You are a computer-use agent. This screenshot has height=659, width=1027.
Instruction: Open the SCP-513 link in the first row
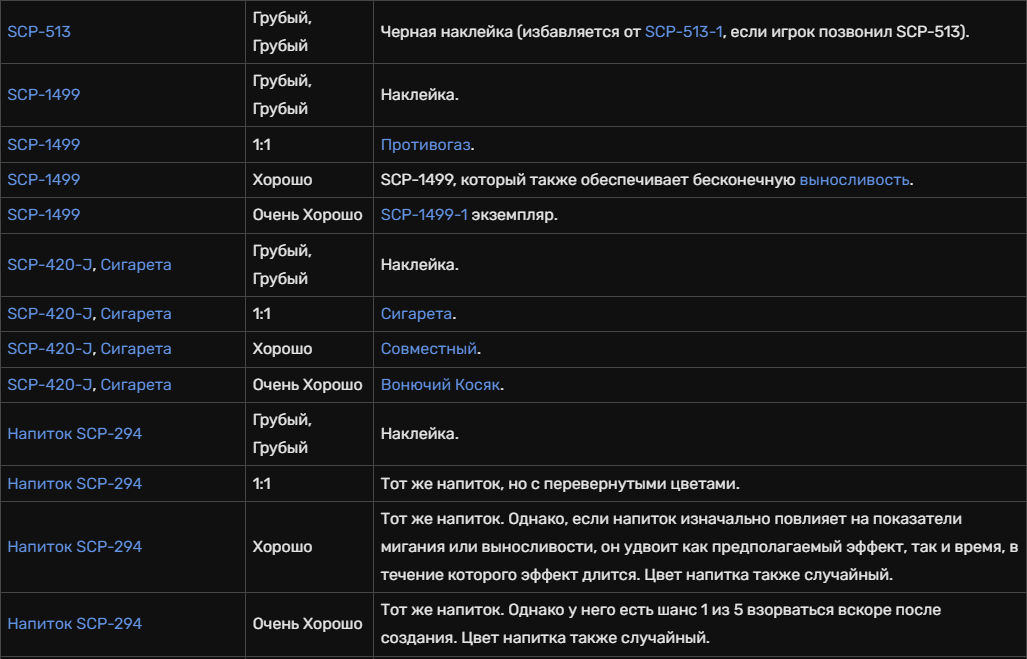39,31
